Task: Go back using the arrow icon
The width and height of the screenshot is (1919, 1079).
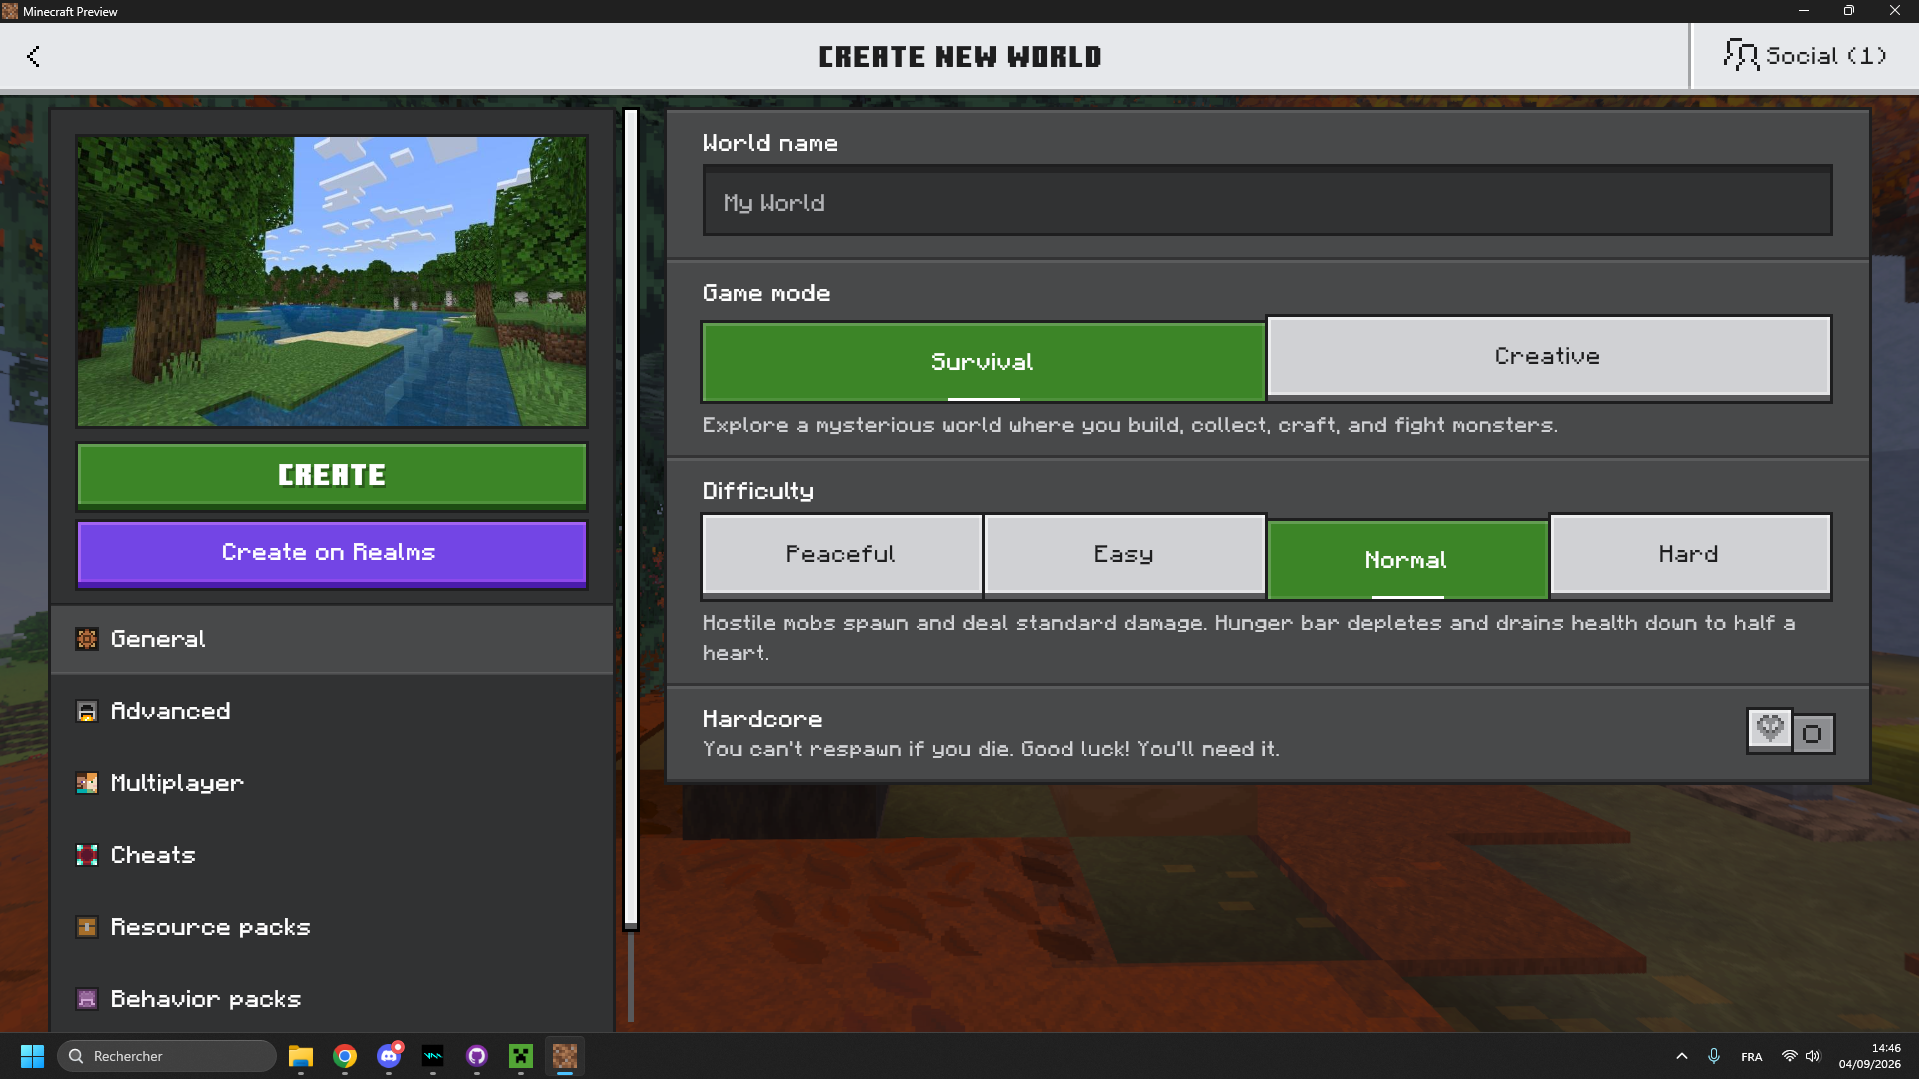Action: (x=33, y=56)
